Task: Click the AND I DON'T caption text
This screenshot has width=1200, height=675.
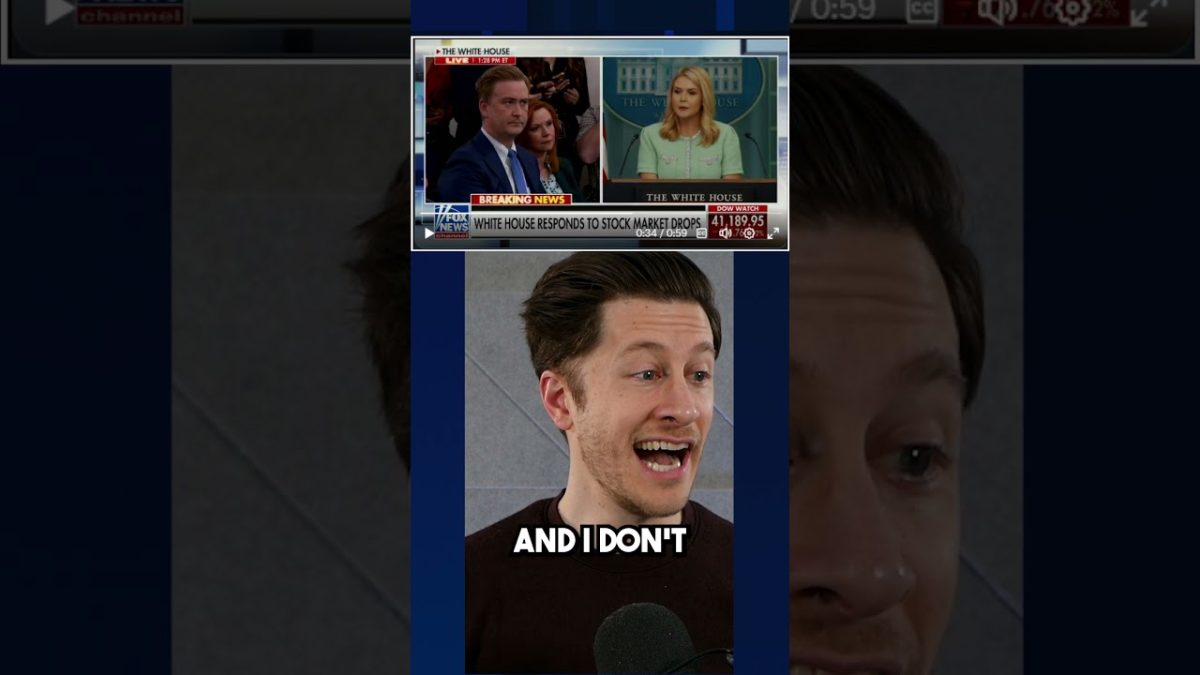Action: [599, 541]
